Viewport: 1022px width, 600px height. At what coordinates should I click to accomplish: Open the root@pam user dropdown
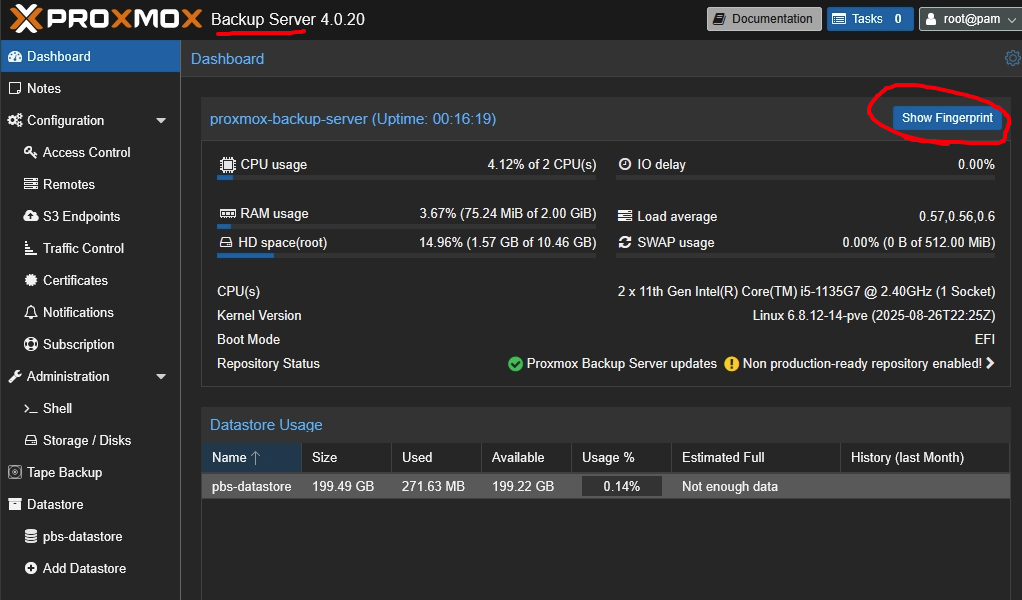[x=968, y=19]
